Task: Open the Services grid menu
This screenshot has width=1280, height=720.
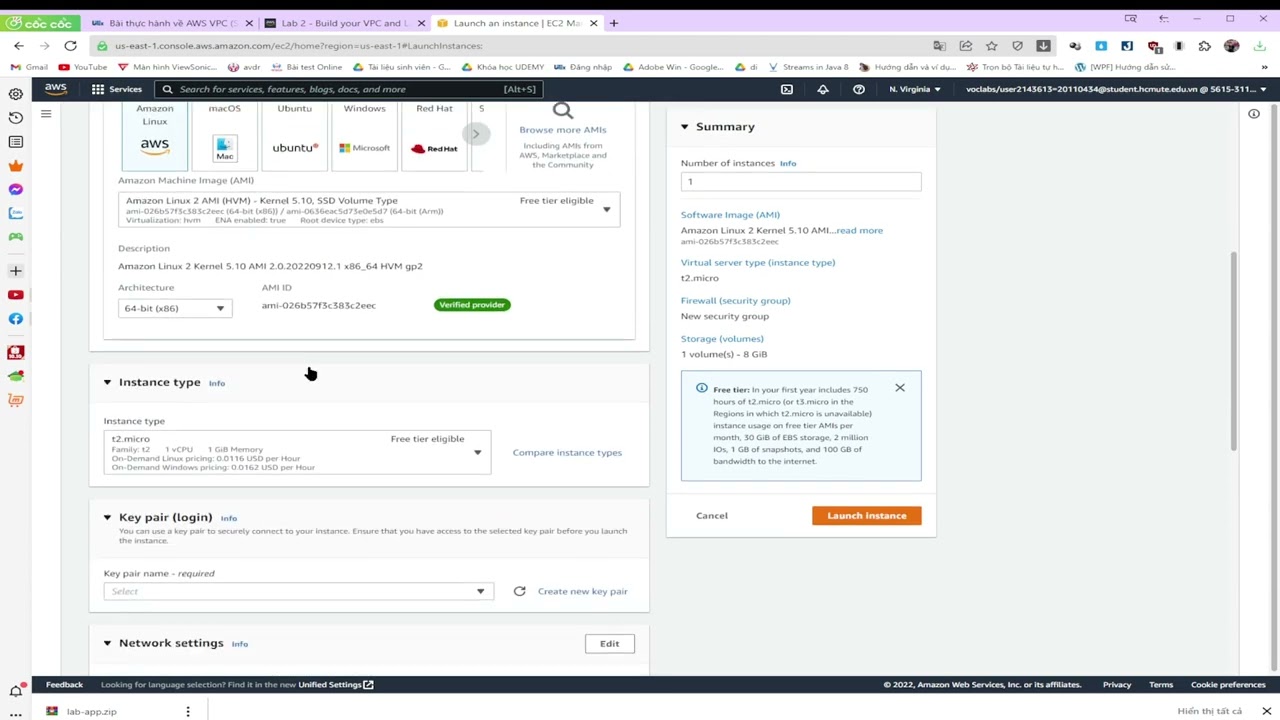Action: [117, 89]
